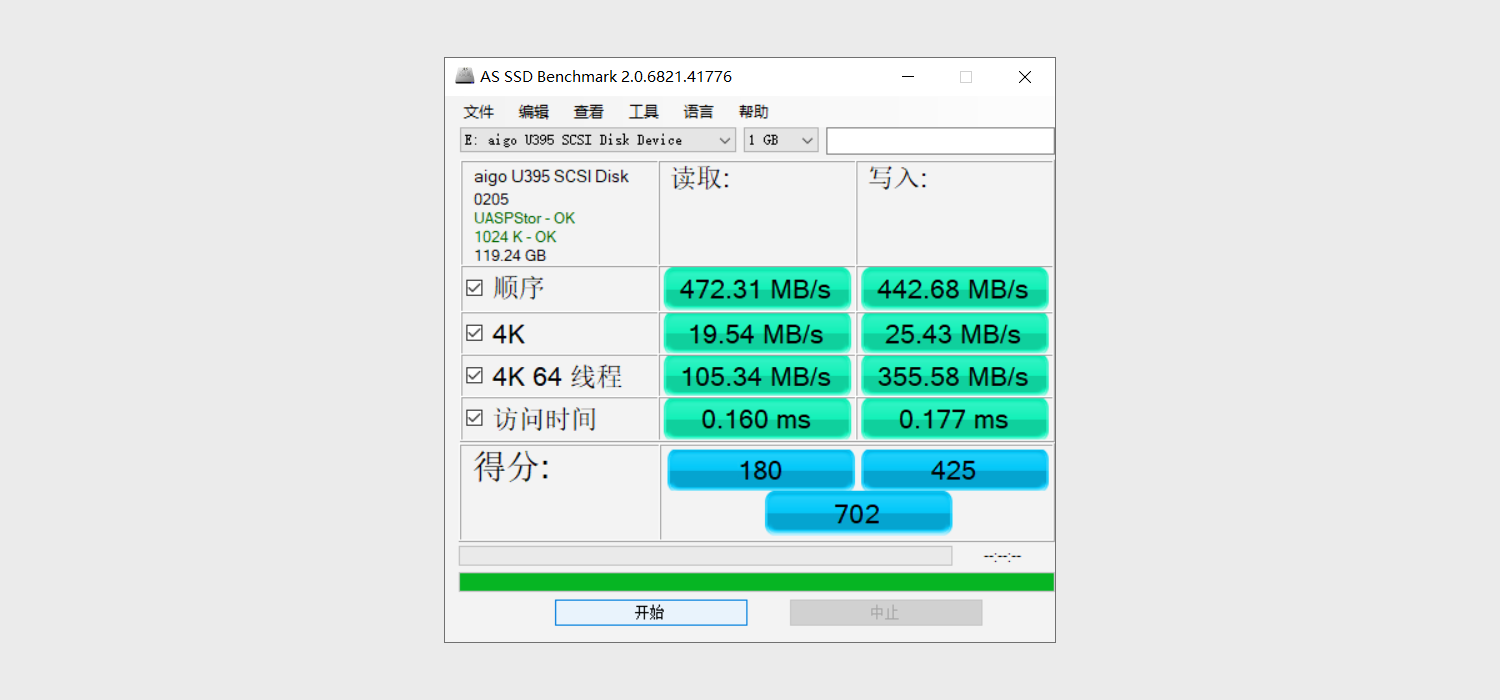Click the 0205 firmware version text
The image size is (1500, 700).
[491, 199]
